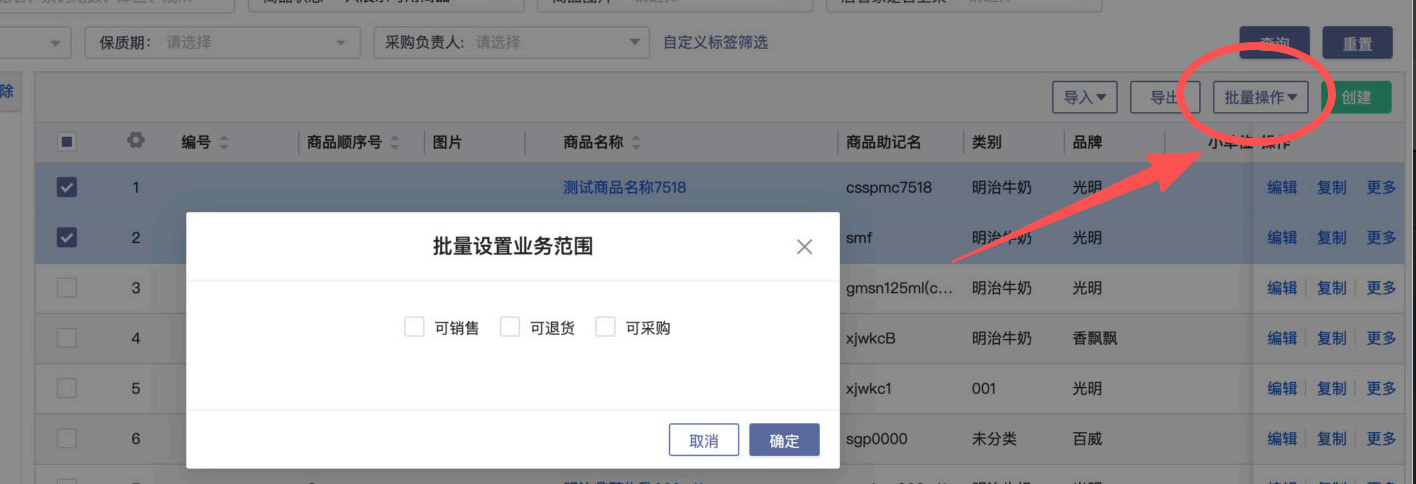Check the 可销售 checkbox
The height and width of the screenshot is (484, 1416).
414,327
